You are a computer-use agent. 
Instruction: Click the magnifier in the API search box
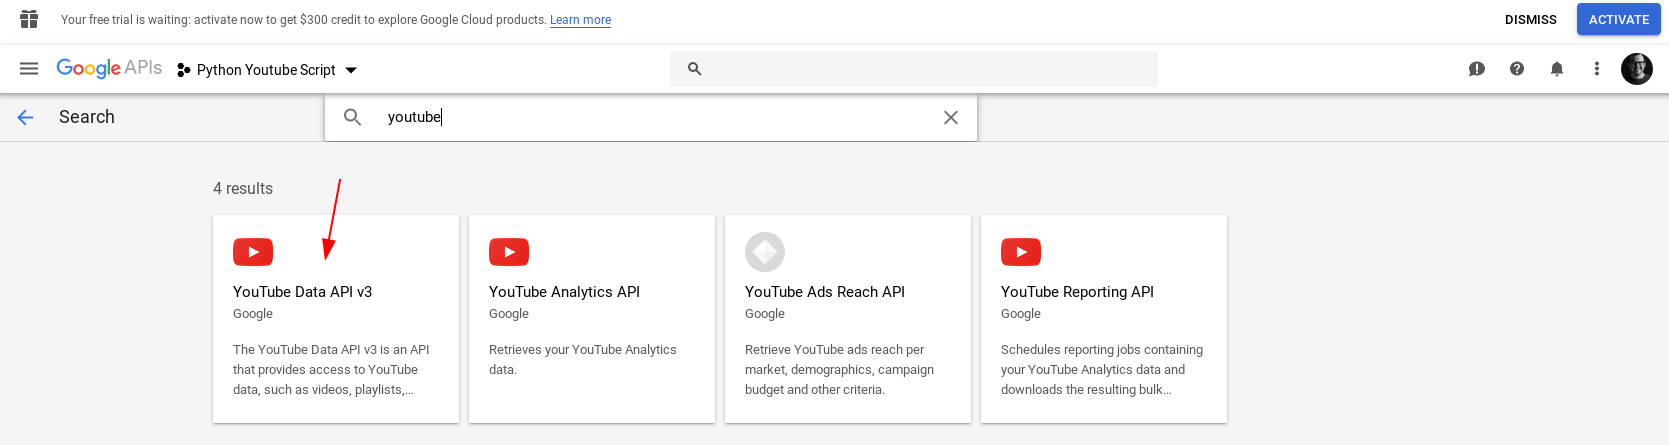352,117
